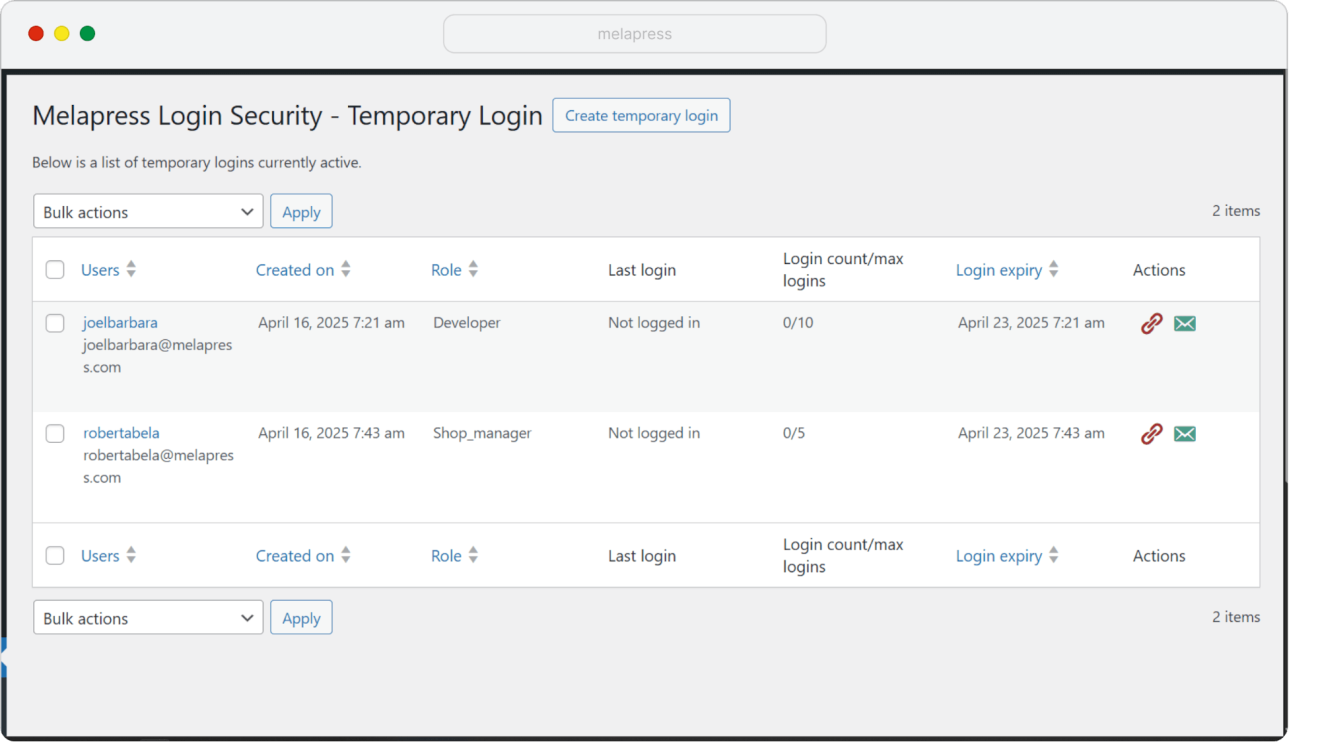Click the bottom 2 items count

click(x=1236, y=616)
